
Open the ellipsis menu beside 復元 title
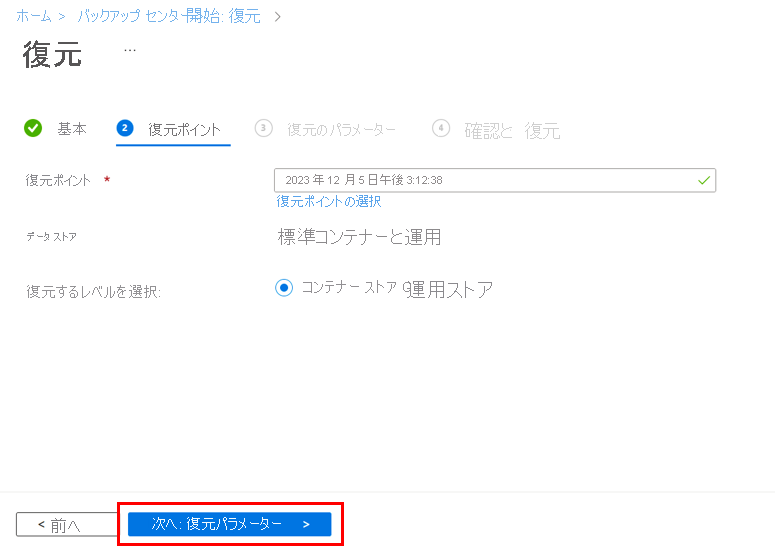130,50
